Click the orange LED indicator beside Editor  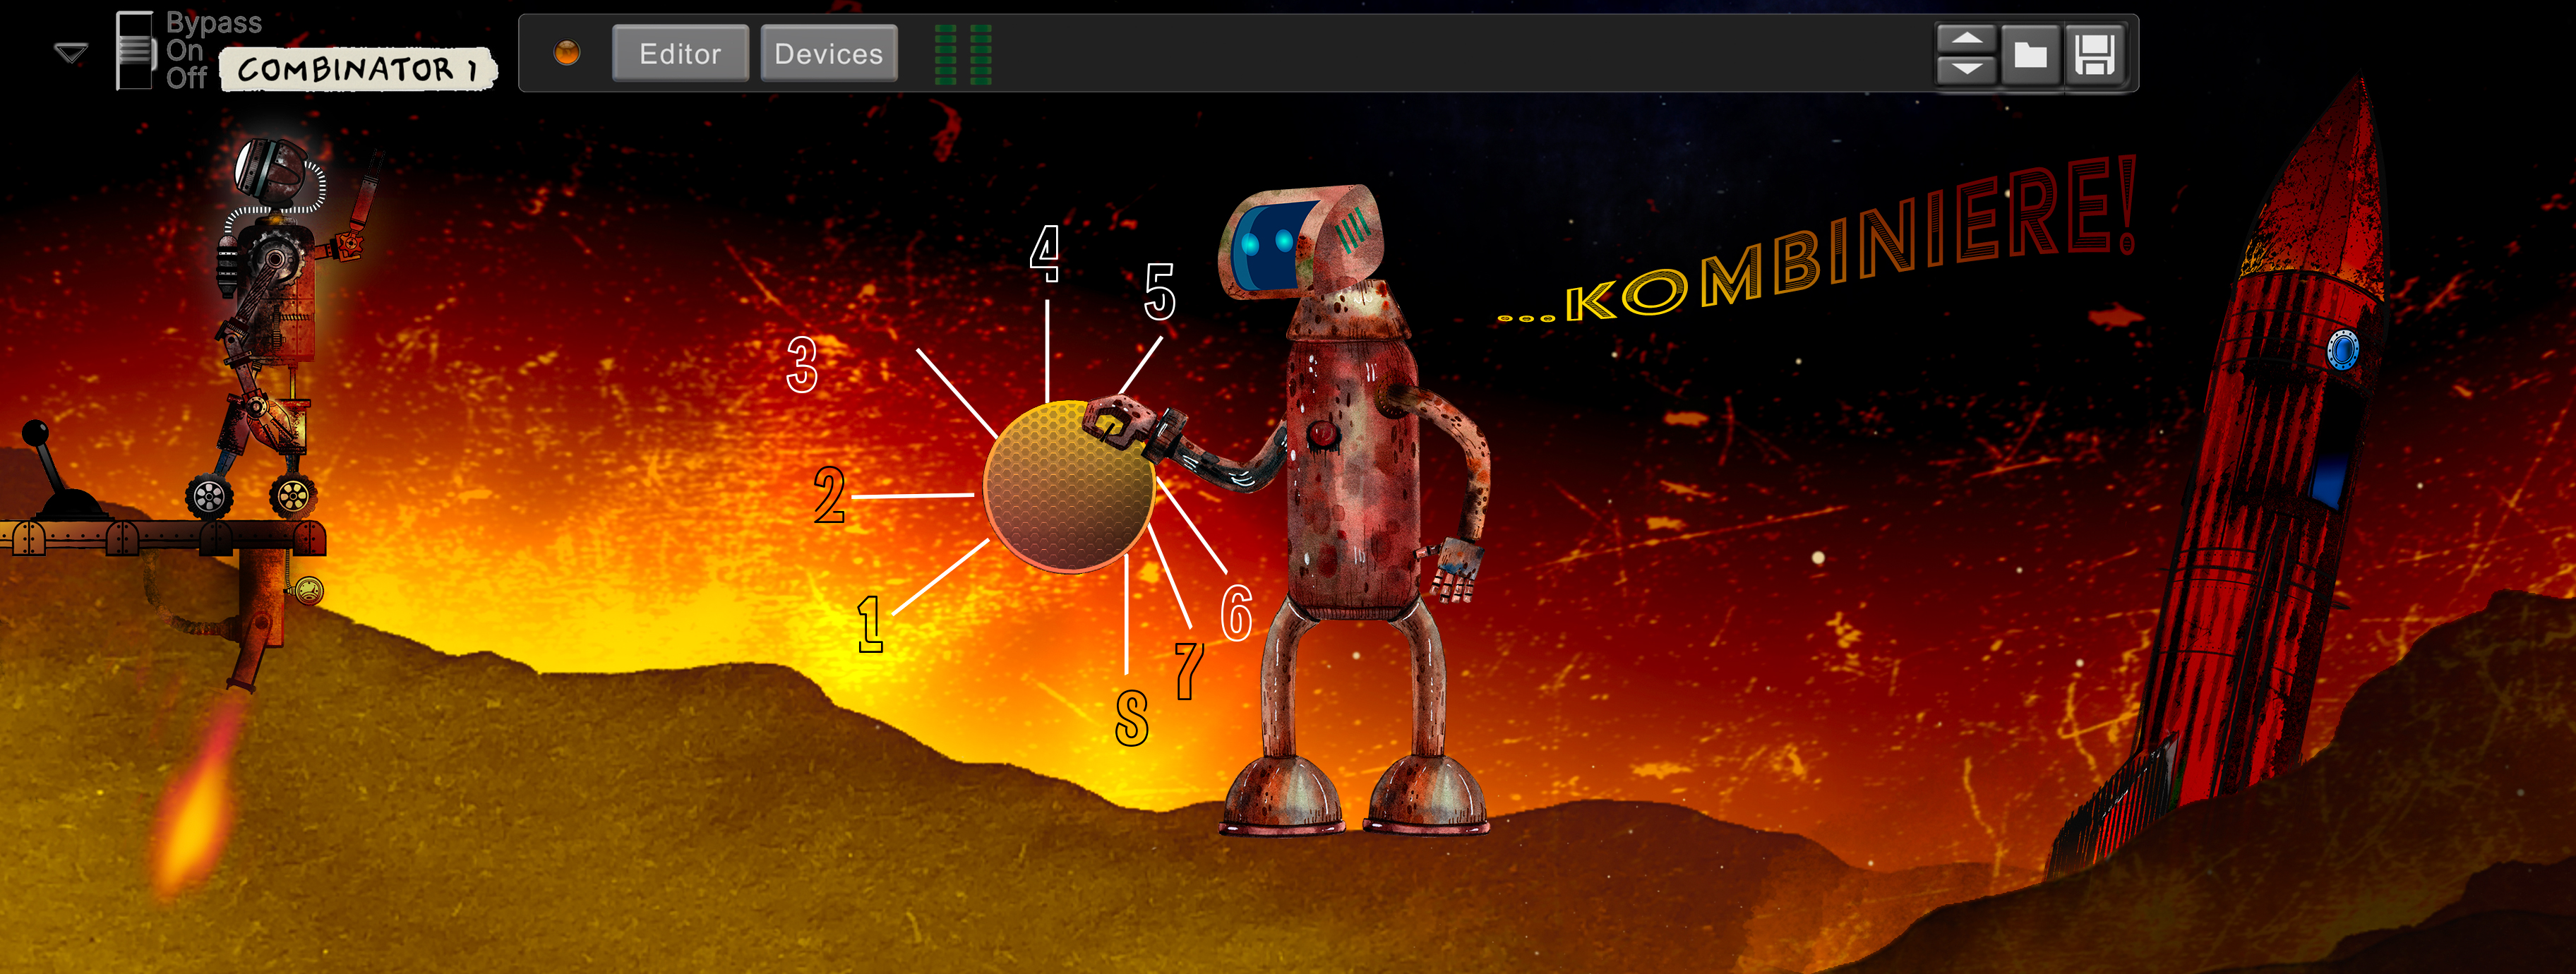click(x=567, y=53)
